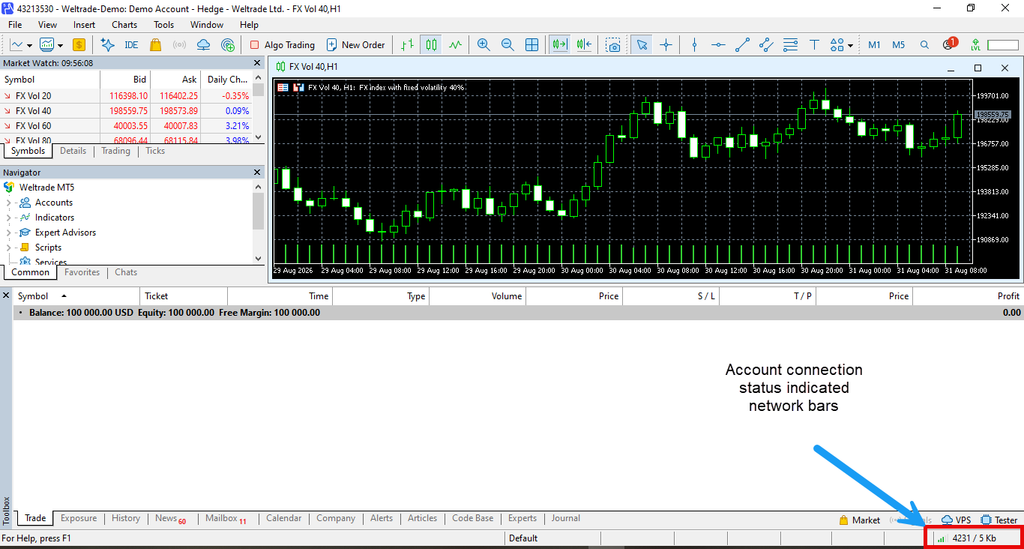Sort trades by Symbol column header

click(75, 296)
